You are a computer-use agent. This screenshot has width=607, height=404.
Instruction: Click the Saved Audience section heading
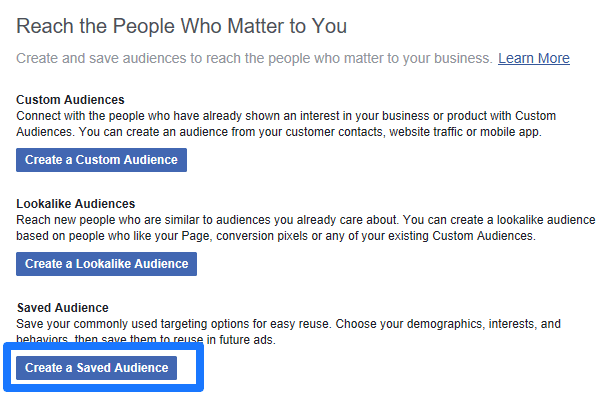pos(62,308)
